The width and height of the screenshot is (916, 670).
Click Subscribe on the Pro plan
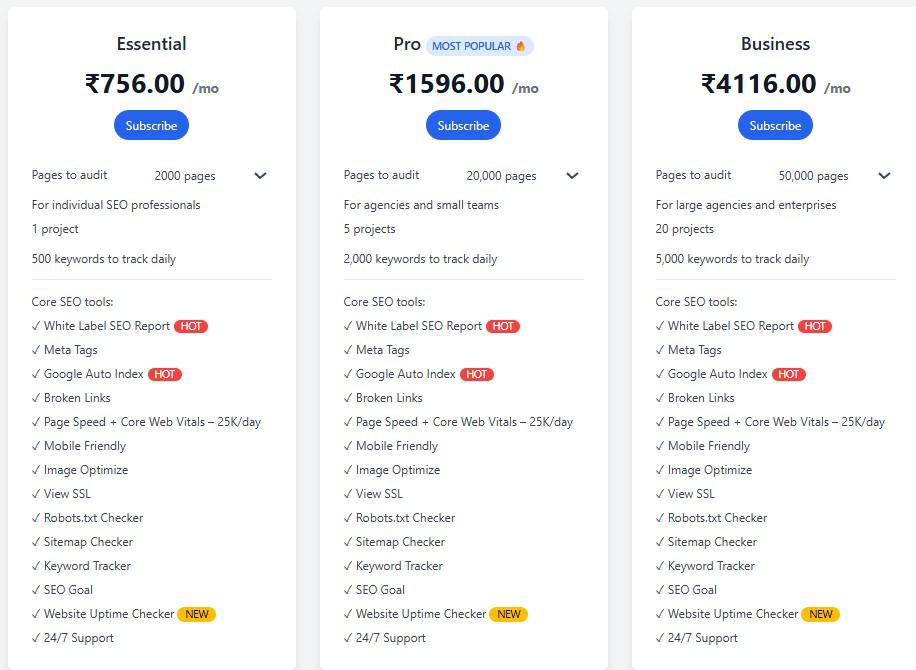pos(463,125)
